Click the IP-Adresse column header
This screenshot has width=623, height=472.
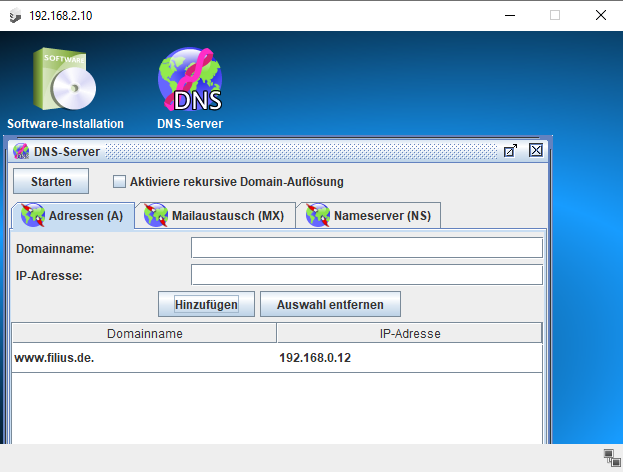[x=410, y=333]
